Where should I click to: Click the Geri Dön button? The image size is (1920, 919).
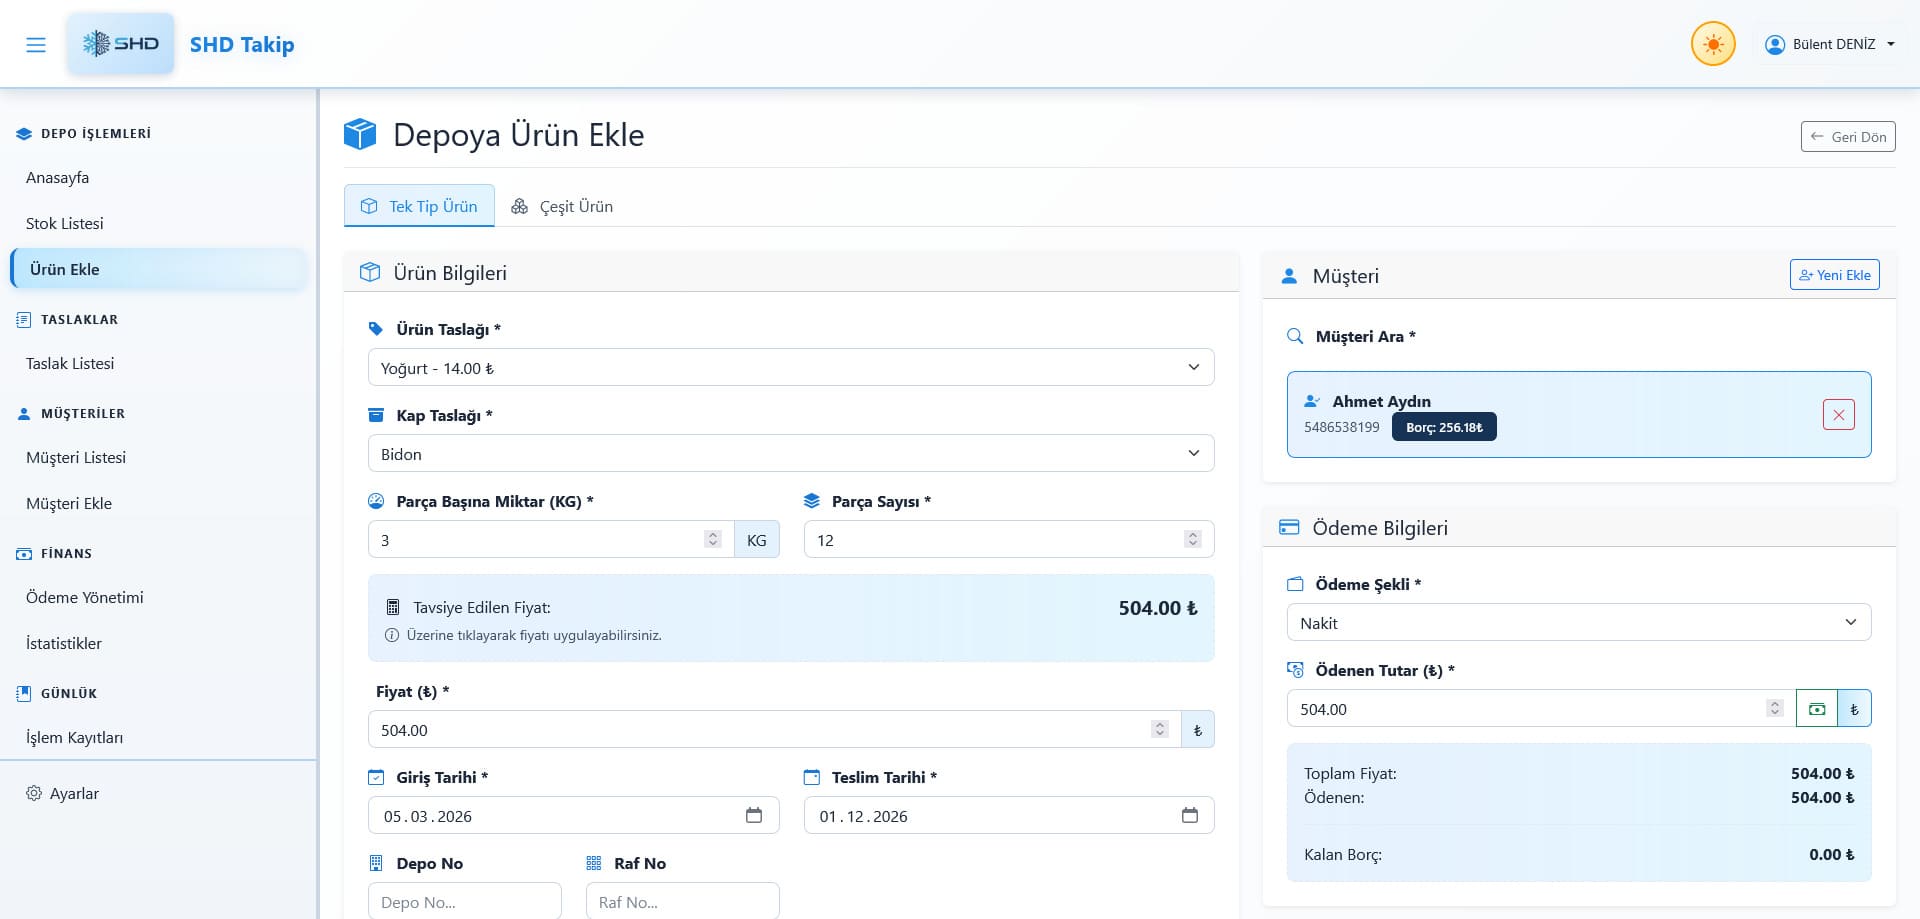[1847, 137]
